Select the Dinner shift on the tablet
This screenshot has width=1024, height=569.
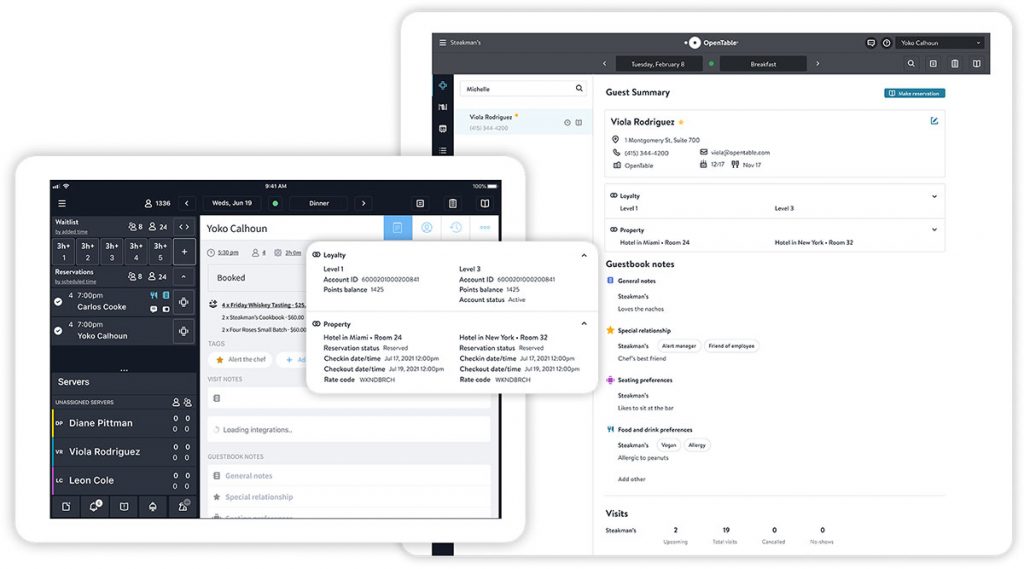[319, 203]
